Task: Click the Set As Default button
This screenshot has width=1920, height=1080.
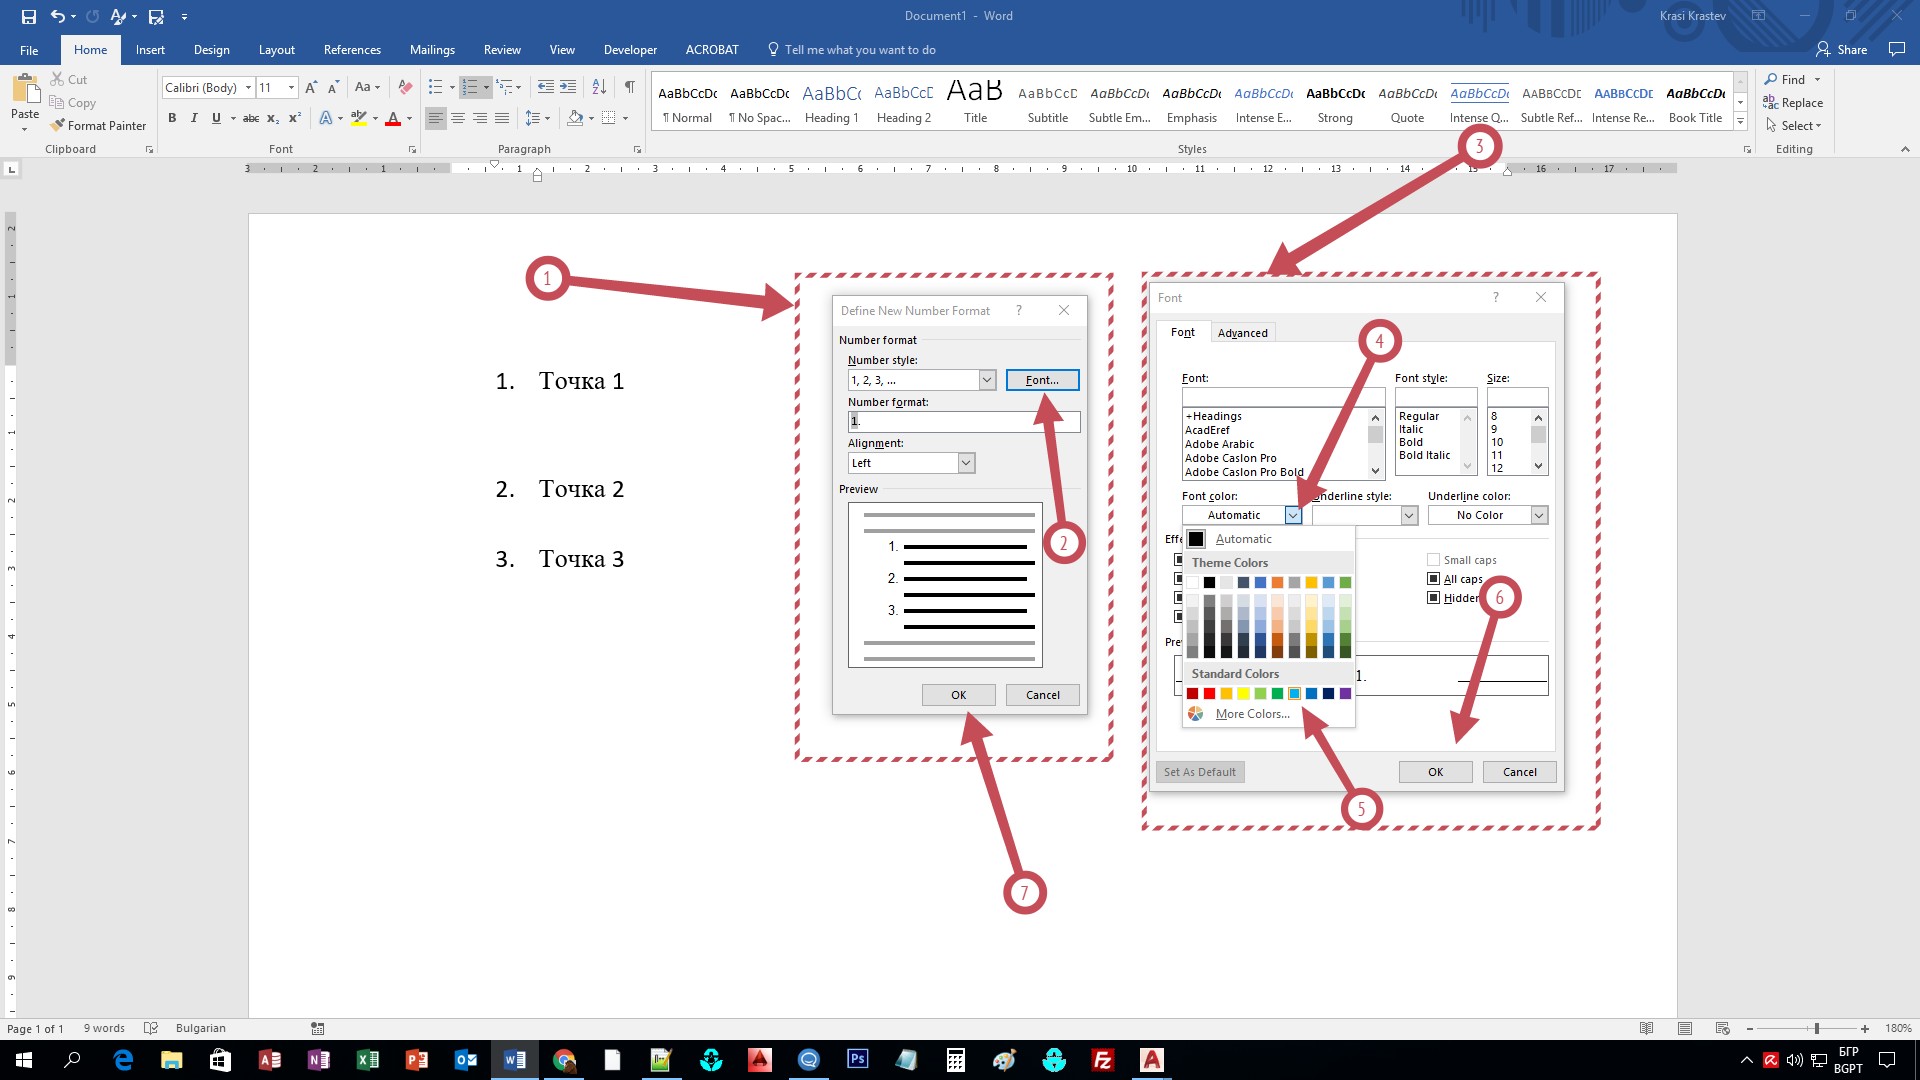Action: click(x=1199, y=772)
